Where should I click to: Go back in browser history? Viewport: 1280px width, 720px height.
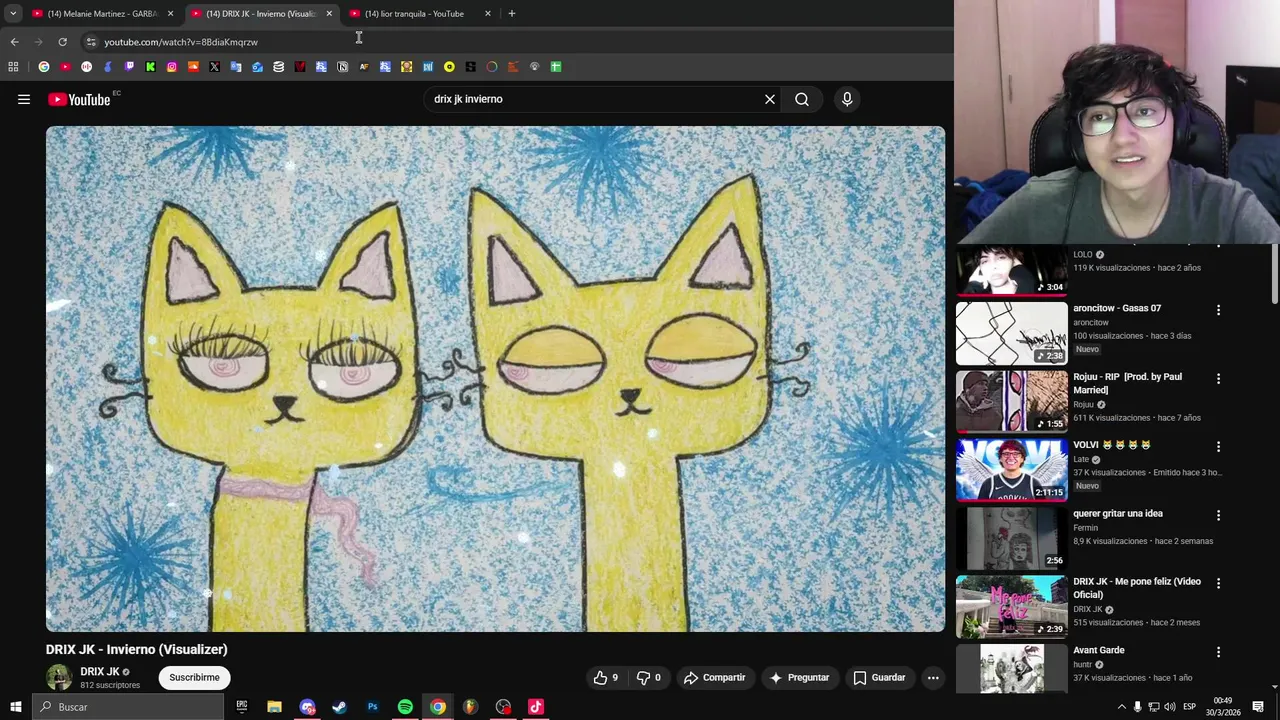tap(14, 42)
